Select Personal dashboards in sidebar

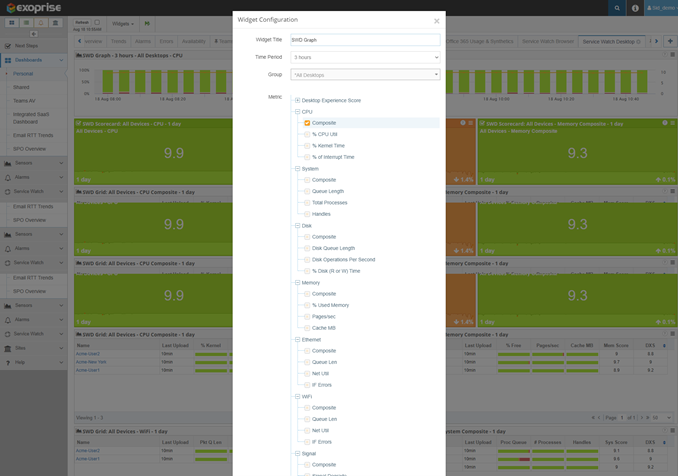tap(23, 74)
